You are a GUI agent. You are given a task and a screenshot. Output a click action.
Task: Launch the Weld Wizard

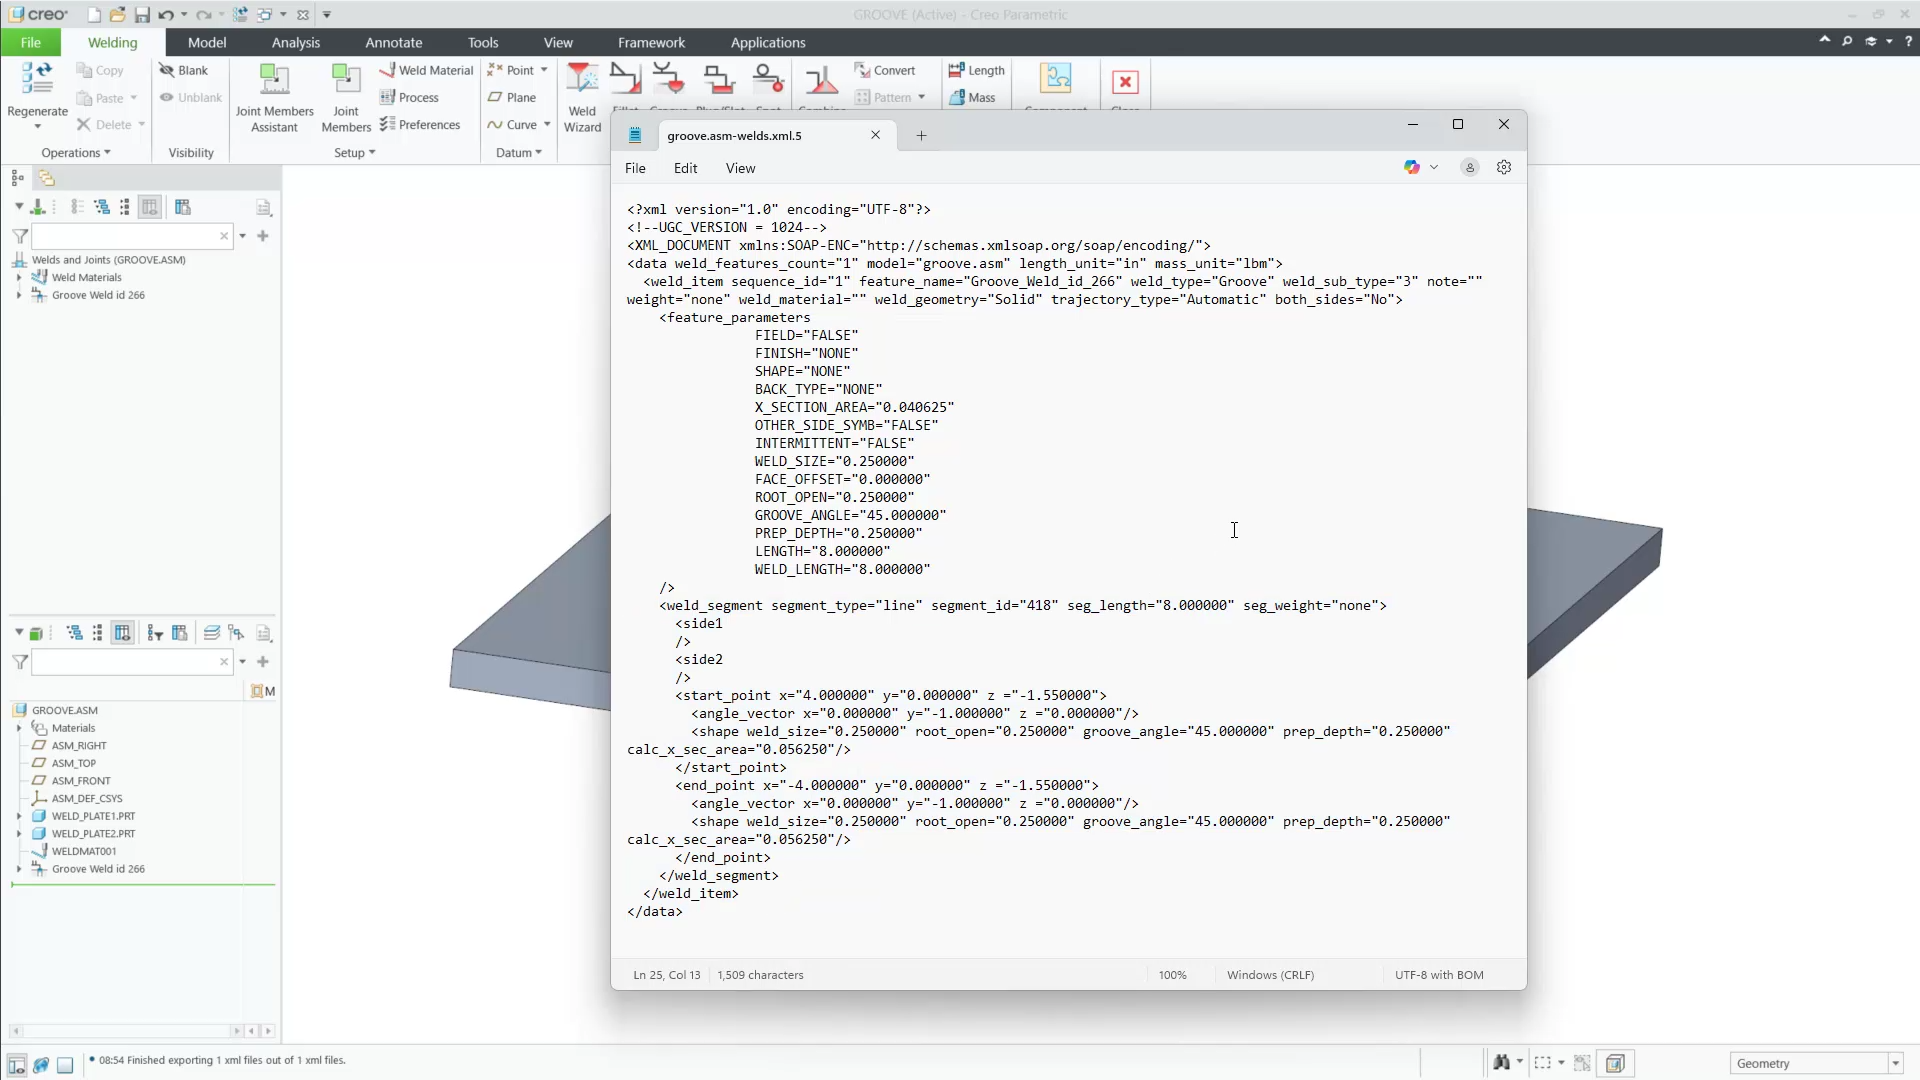tap(582, 96)
